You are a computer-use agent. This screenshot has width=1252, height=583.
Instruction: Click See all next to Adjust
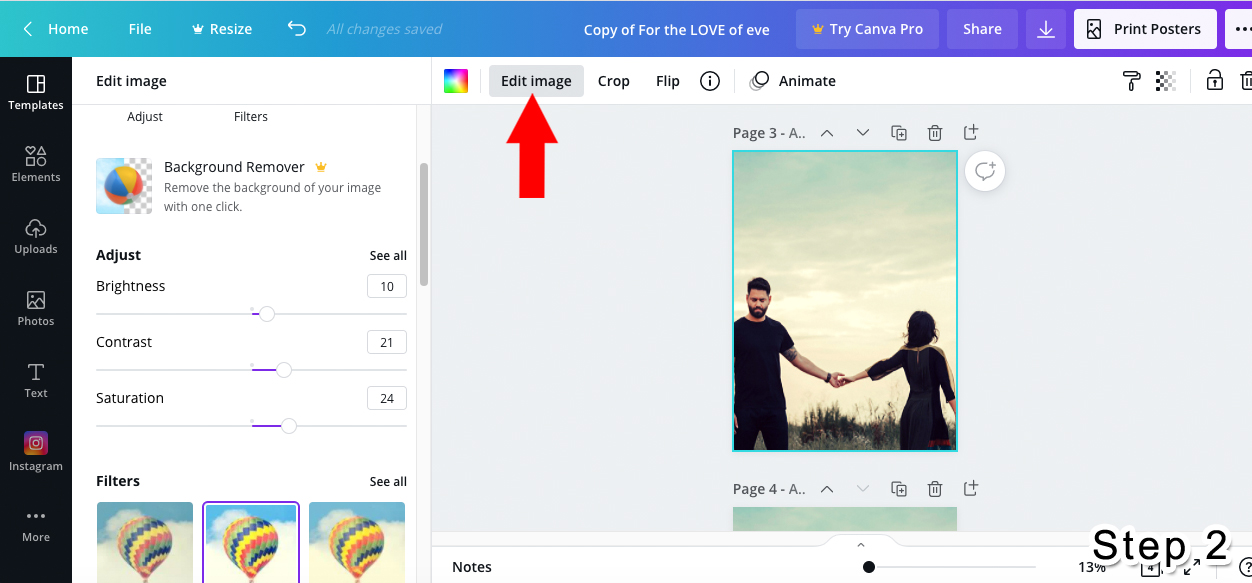coord(388,255)
